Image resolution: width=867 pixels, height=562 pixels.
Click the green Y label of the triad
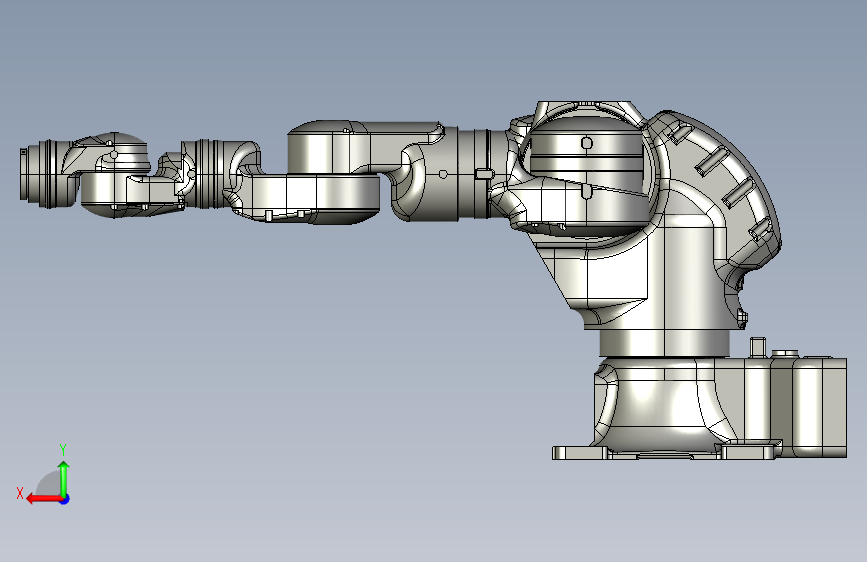[x=63, y=449]
